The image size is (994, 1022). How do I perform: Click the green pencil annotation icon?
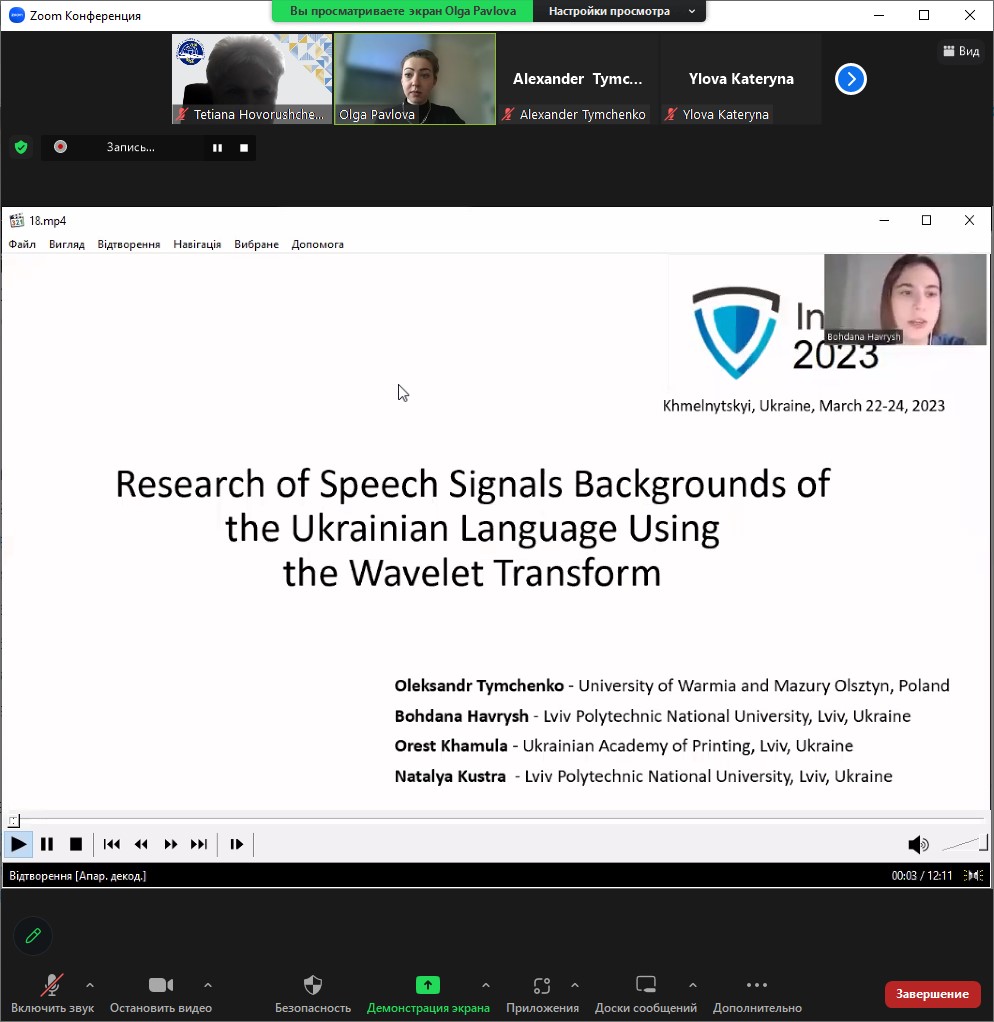[33, 935]
